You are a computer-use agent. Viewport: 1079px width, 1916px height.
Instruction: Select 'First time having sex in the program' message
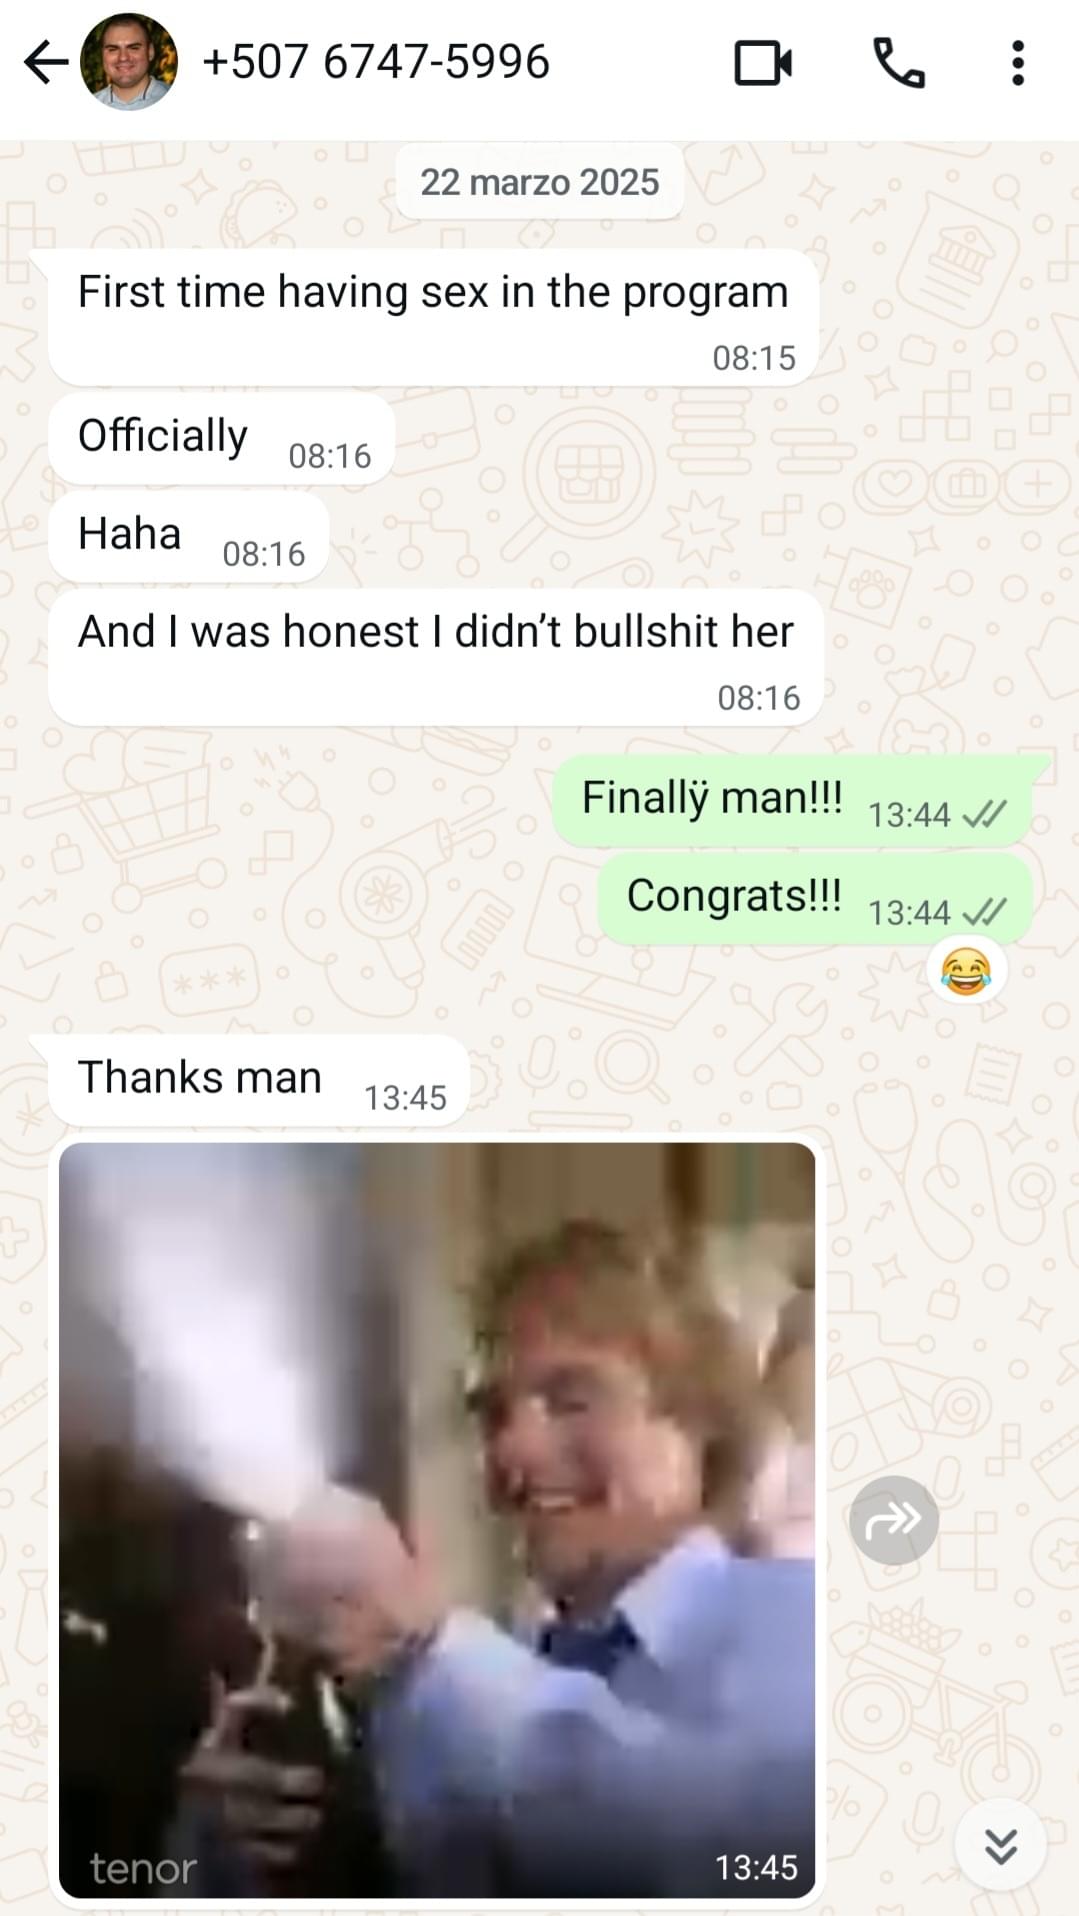[x=434, y=317]
